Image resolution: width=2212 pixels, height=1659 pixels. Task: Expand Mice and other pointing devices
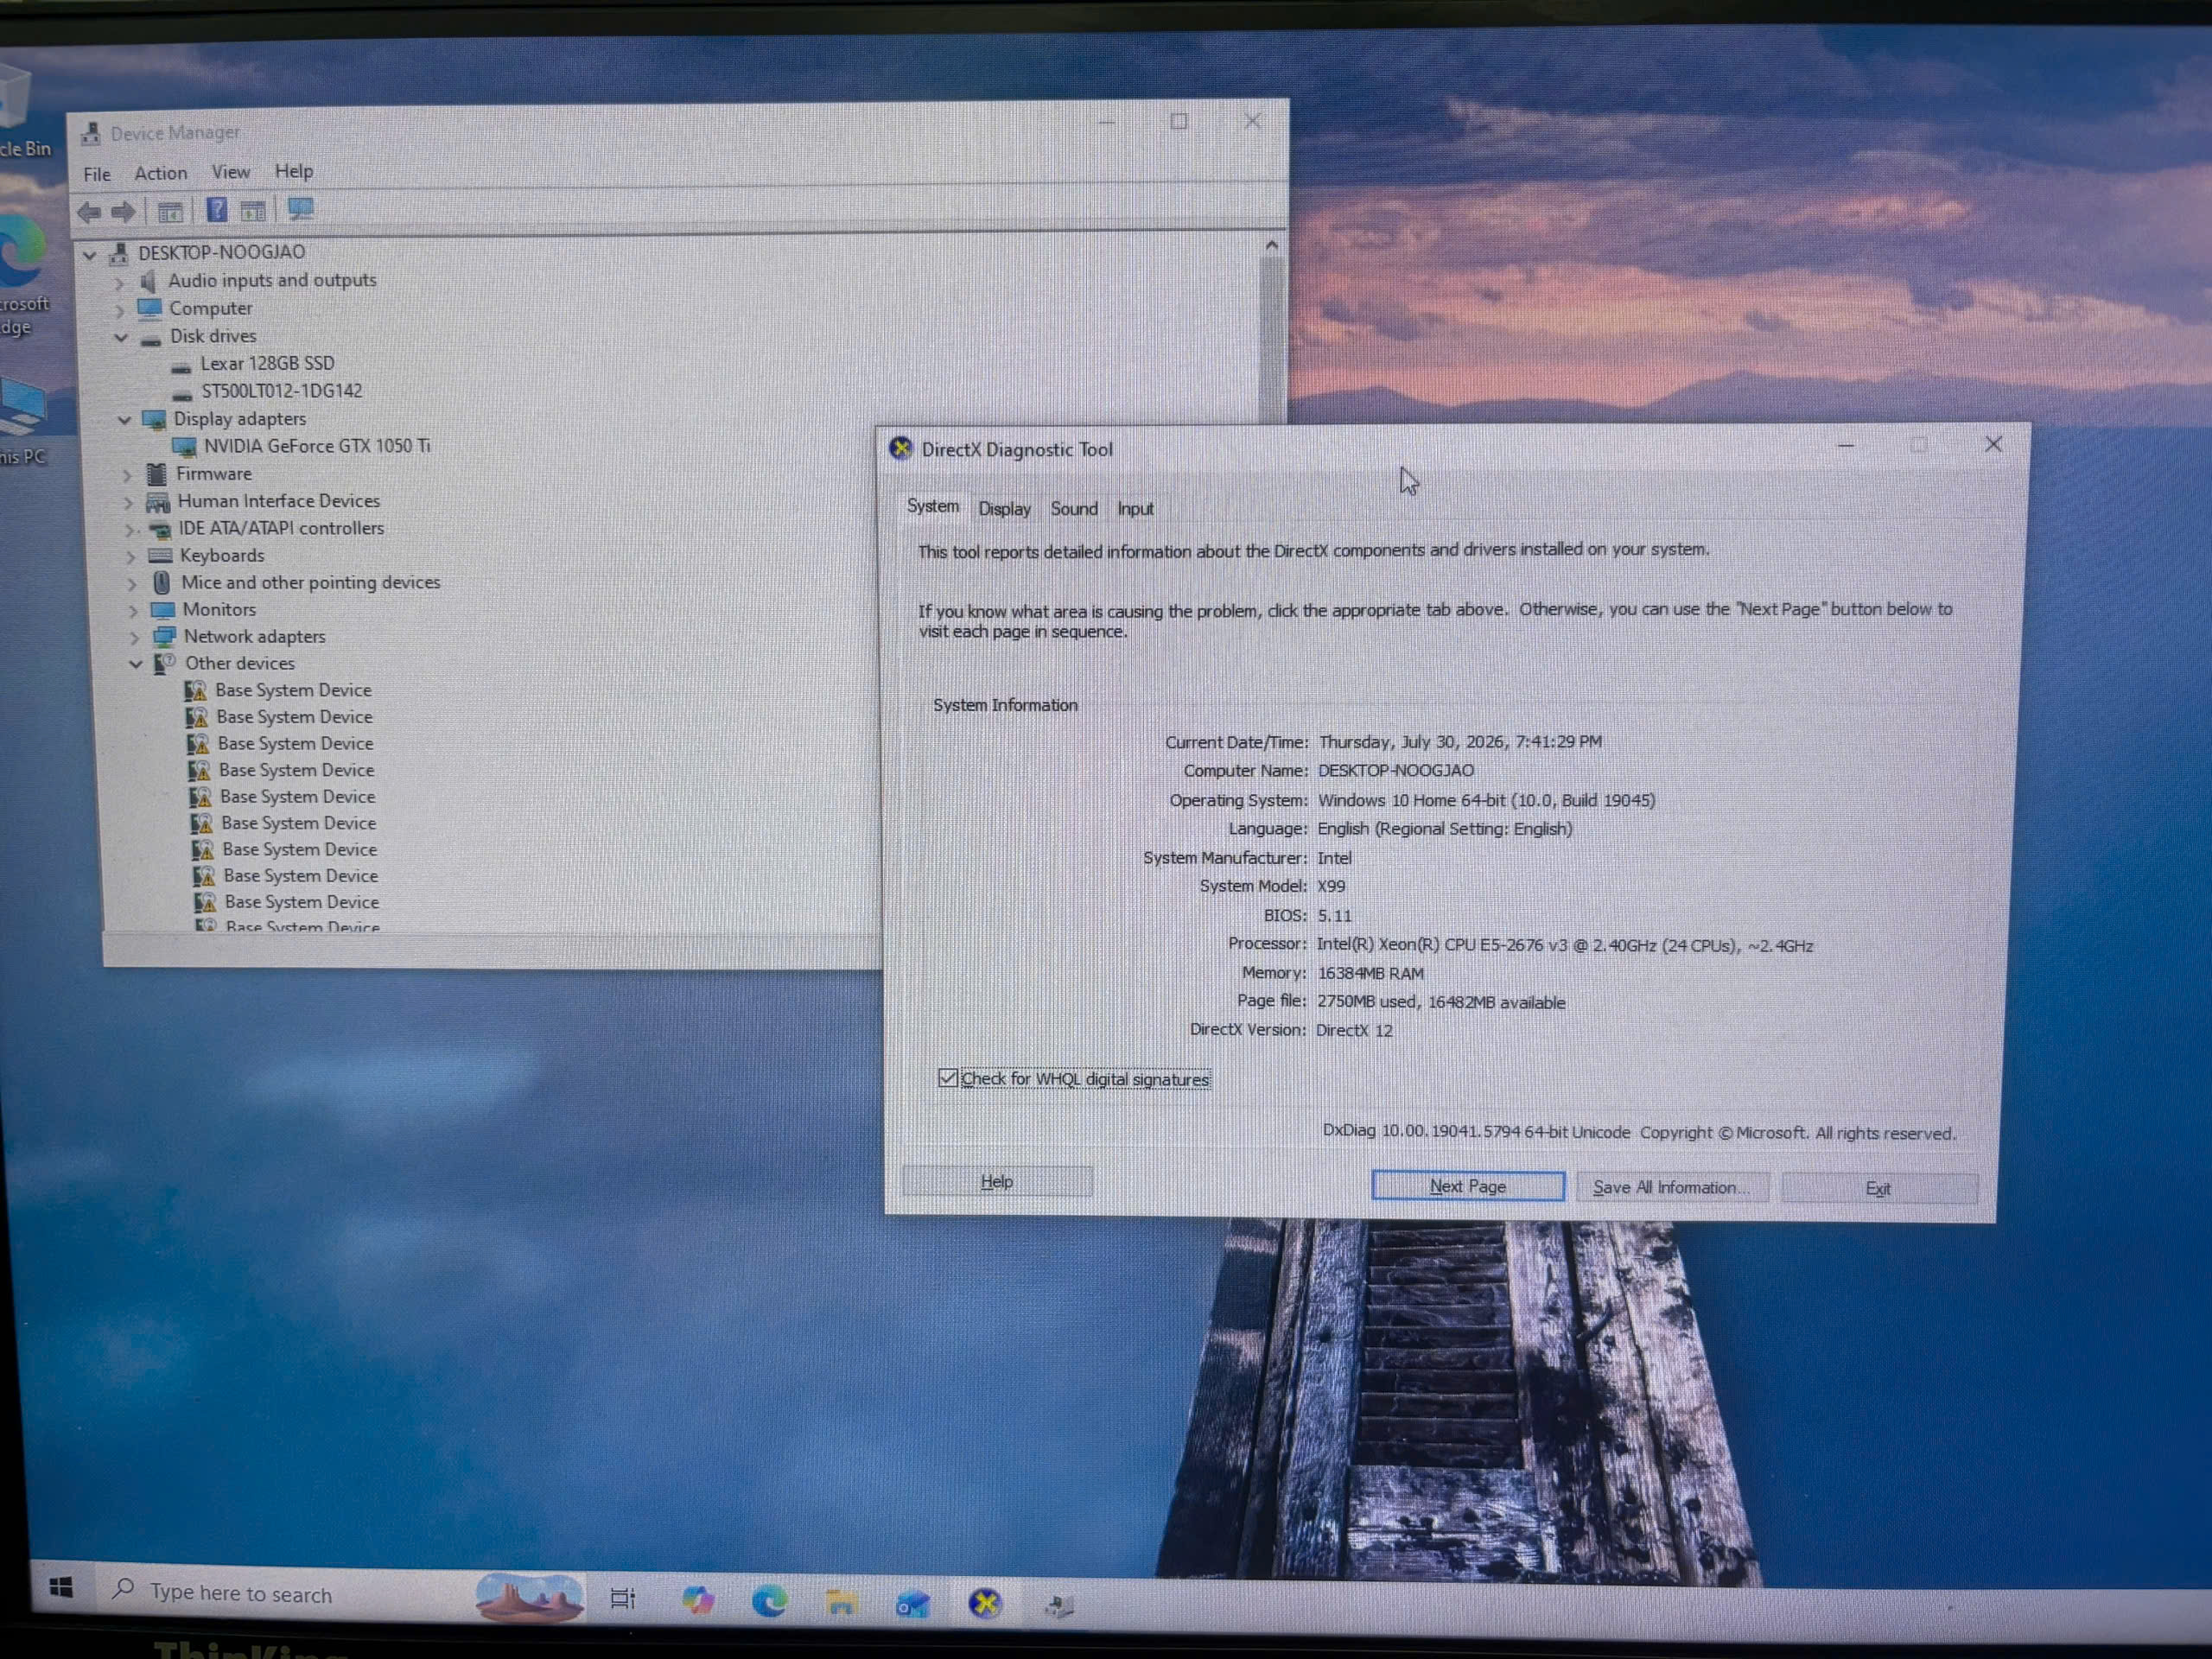tap(132, 583)
